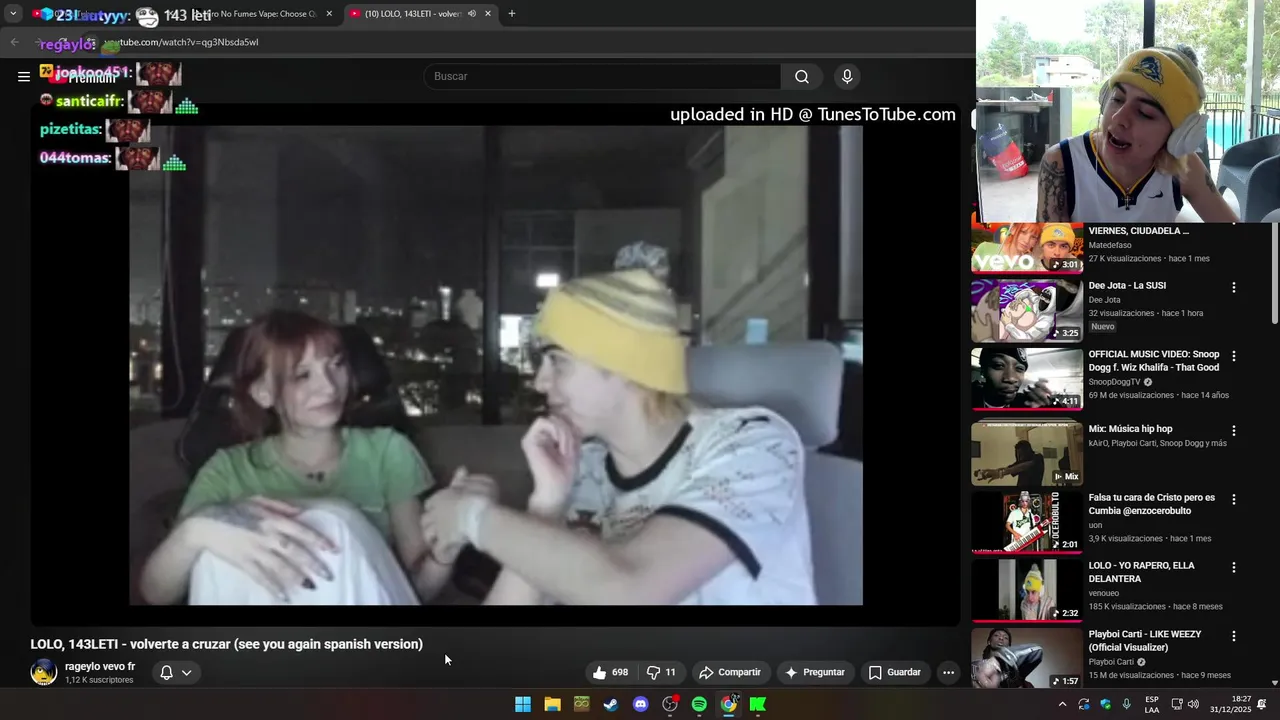Open options menu for Snoop Dogg video
The image size is (1280, 720).
coord(1234,356)
